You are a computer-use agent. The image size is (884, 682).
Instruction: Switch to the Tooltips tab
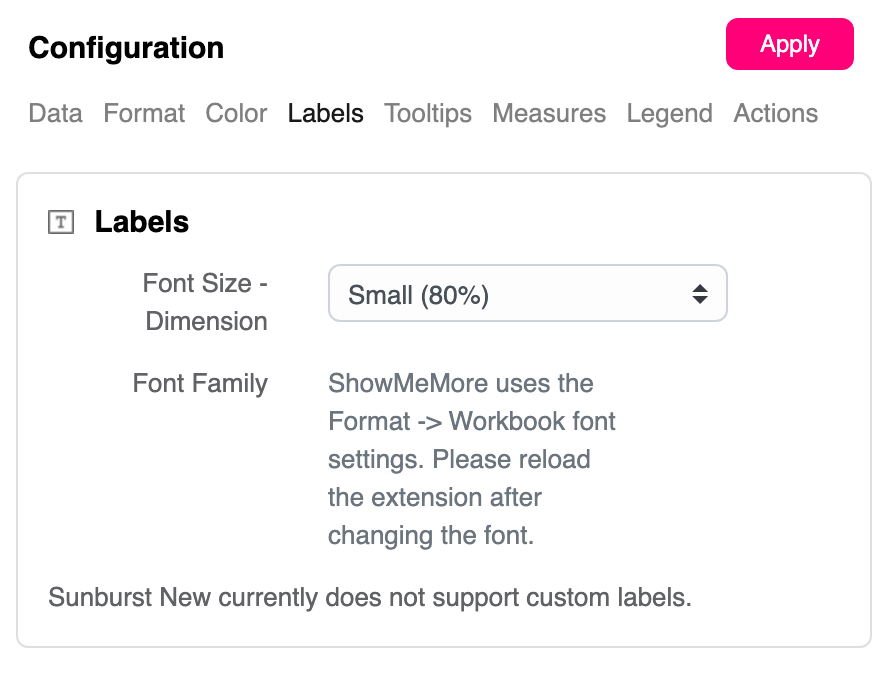click(428, 113)
